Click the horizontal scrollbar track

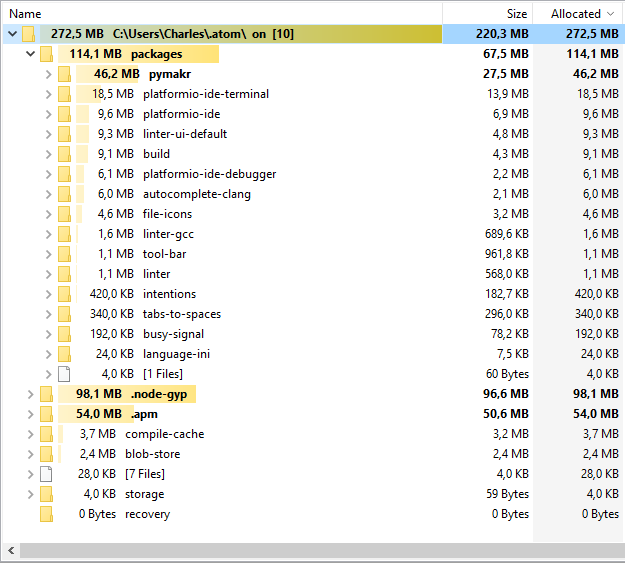(322, 551)
